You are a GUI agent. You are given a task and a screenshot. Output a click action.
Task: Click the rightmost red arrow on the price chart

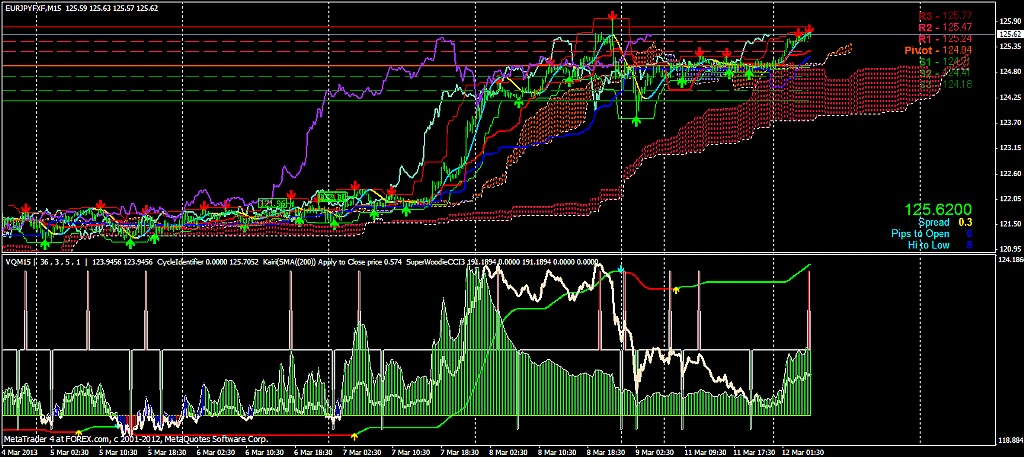(x=809, y=29)
